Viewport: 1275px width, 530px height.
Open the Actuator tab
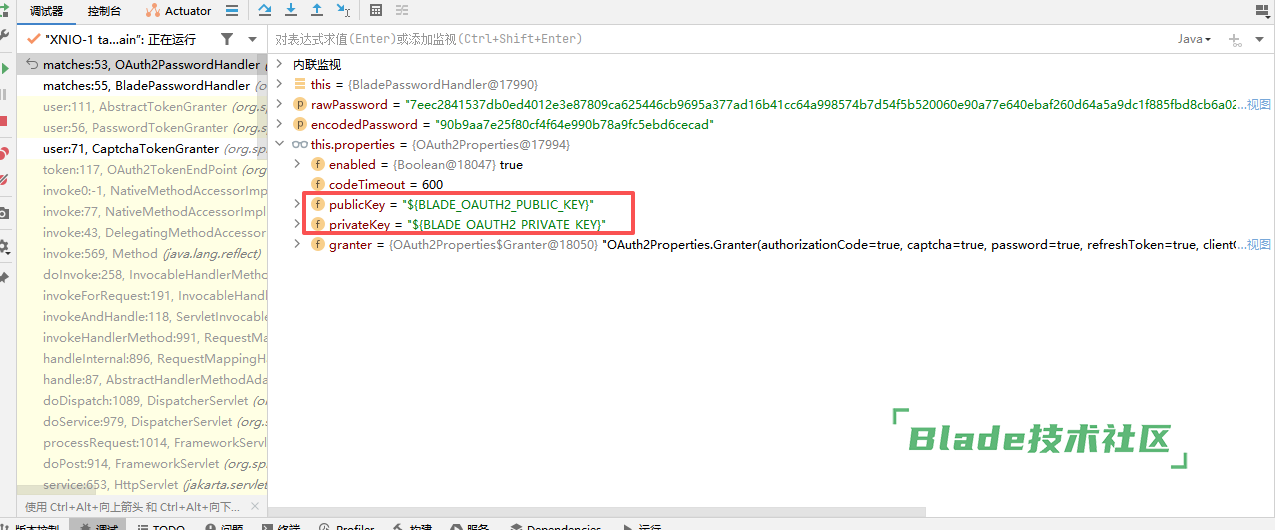tap(179, 11)
